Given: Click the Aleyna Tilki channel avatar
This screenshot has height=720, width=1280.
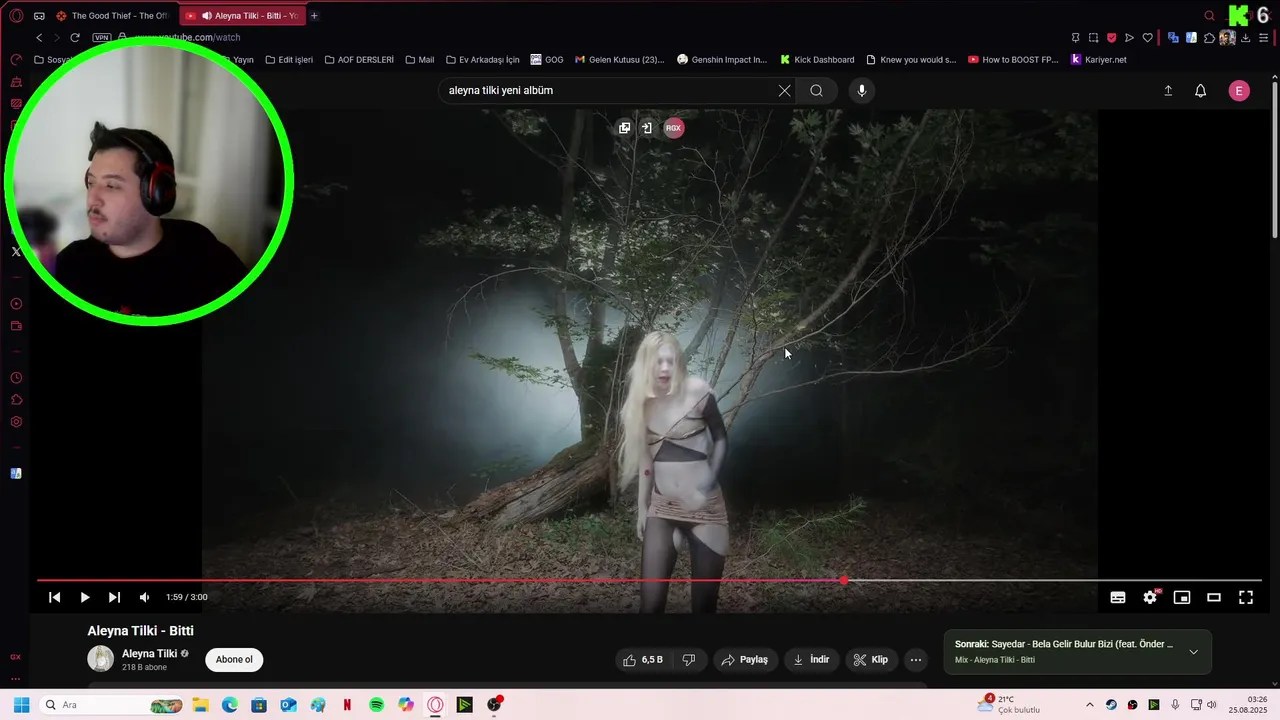Looking at the screenshot, I should [x=101, y=659].
